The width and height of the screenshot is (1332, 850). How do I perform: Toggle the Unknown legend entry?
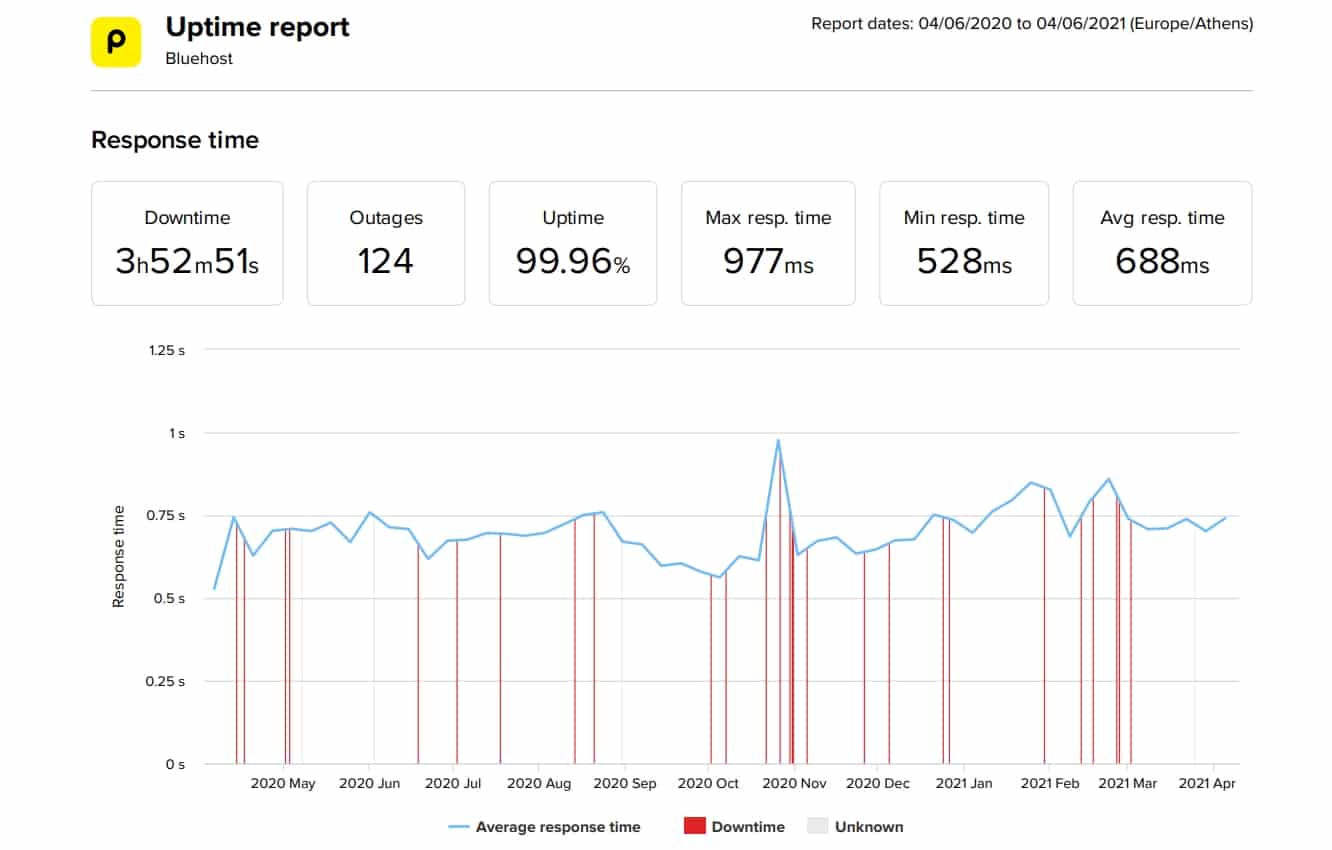point(855,827)
